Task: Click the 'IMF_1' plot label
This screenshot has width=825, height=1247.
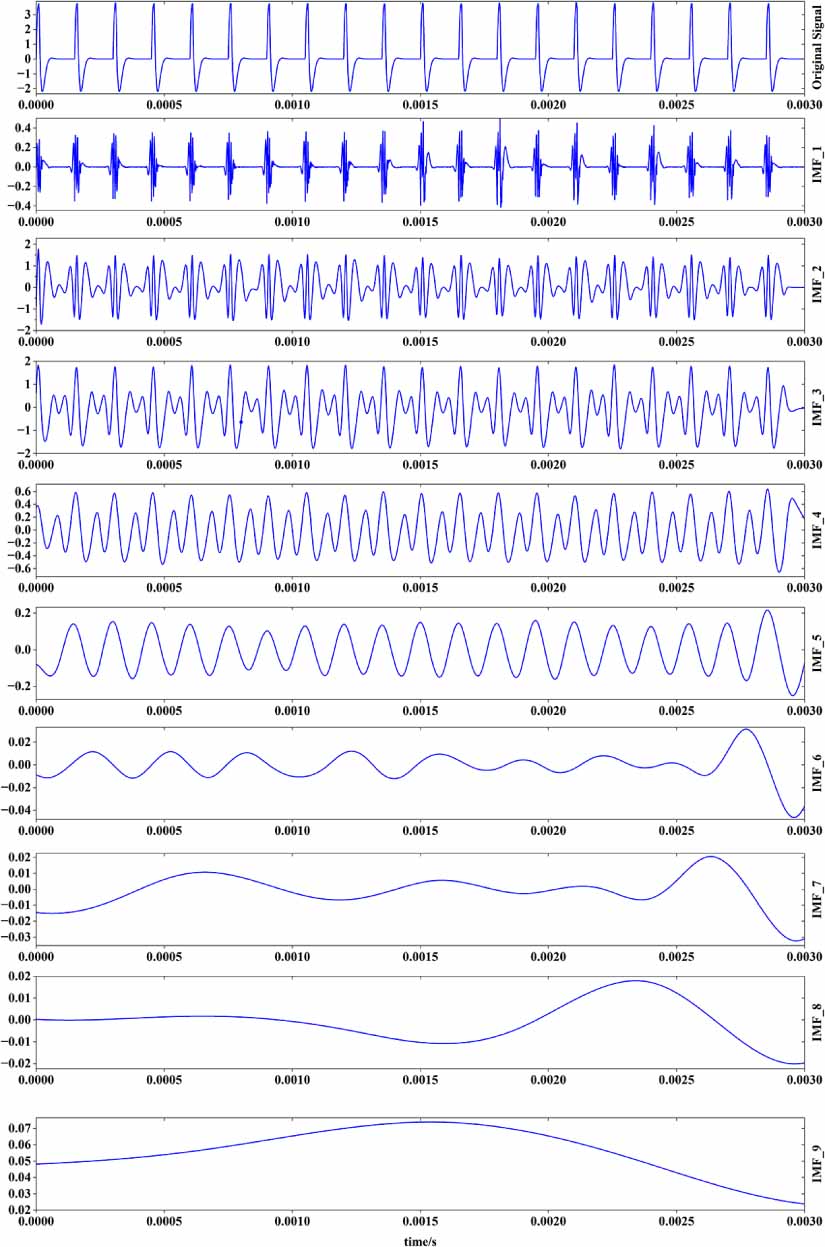Action: pyautogui.click(x=816, y=166)
